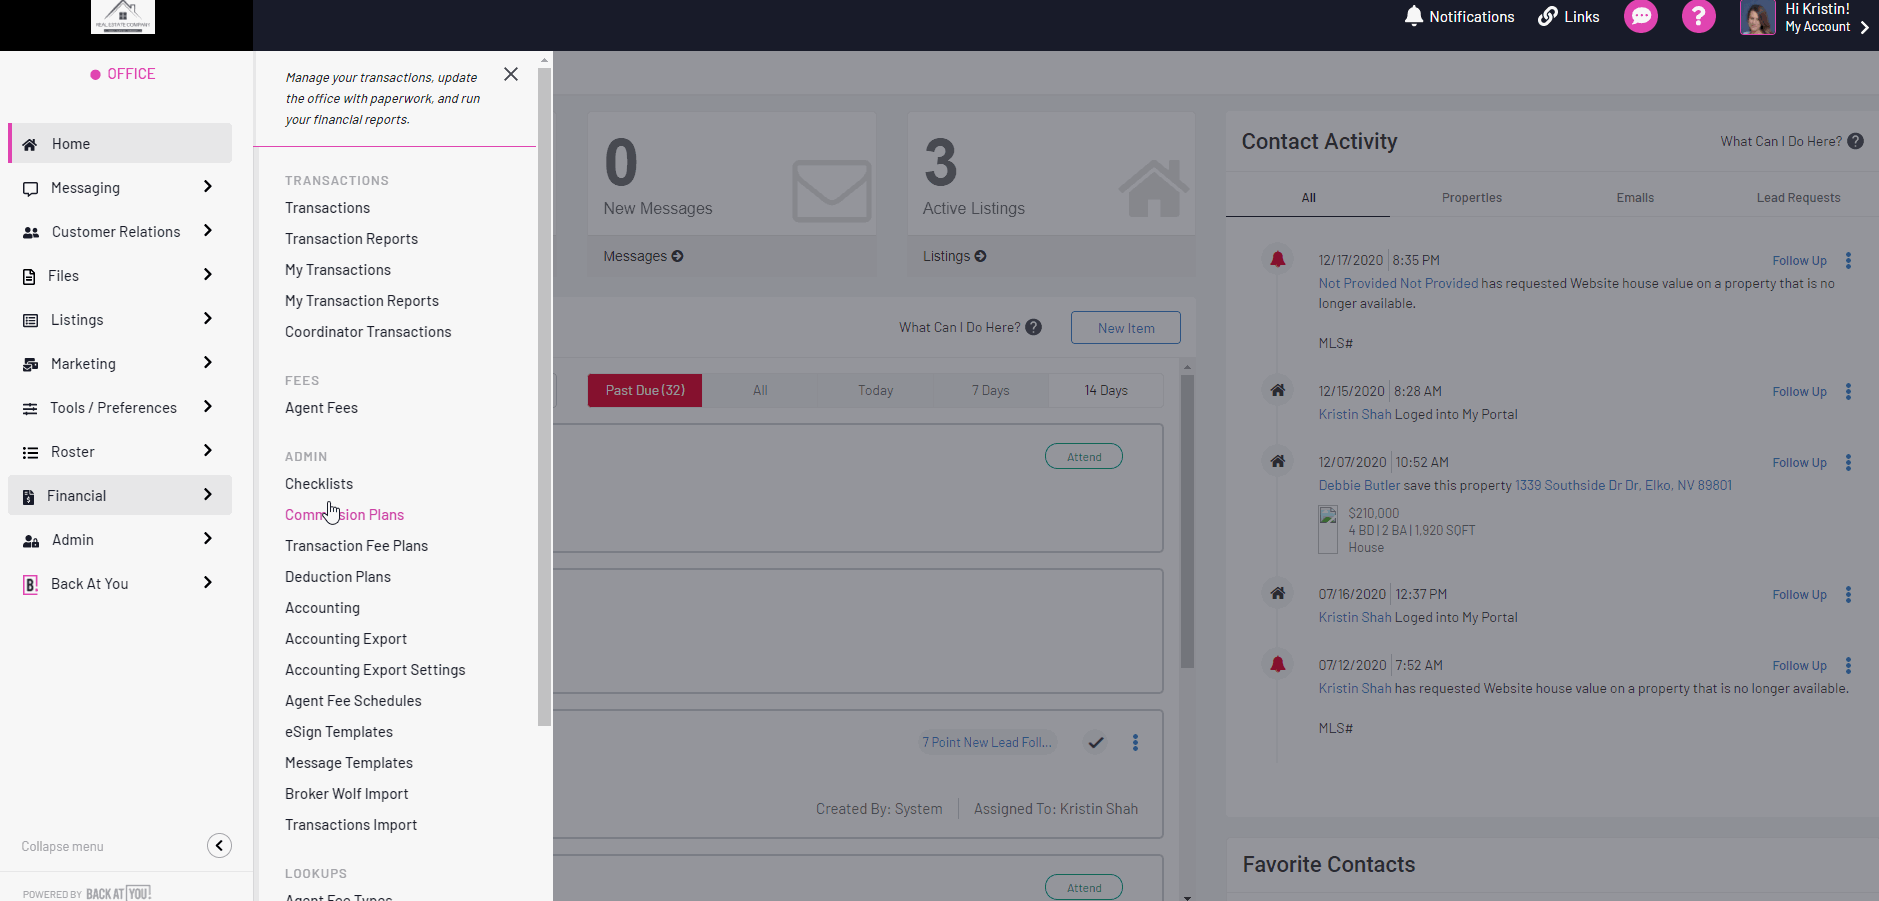Open eSign Templates menu entry
This screenshot has height=901, width=1879.
[339, 732]
